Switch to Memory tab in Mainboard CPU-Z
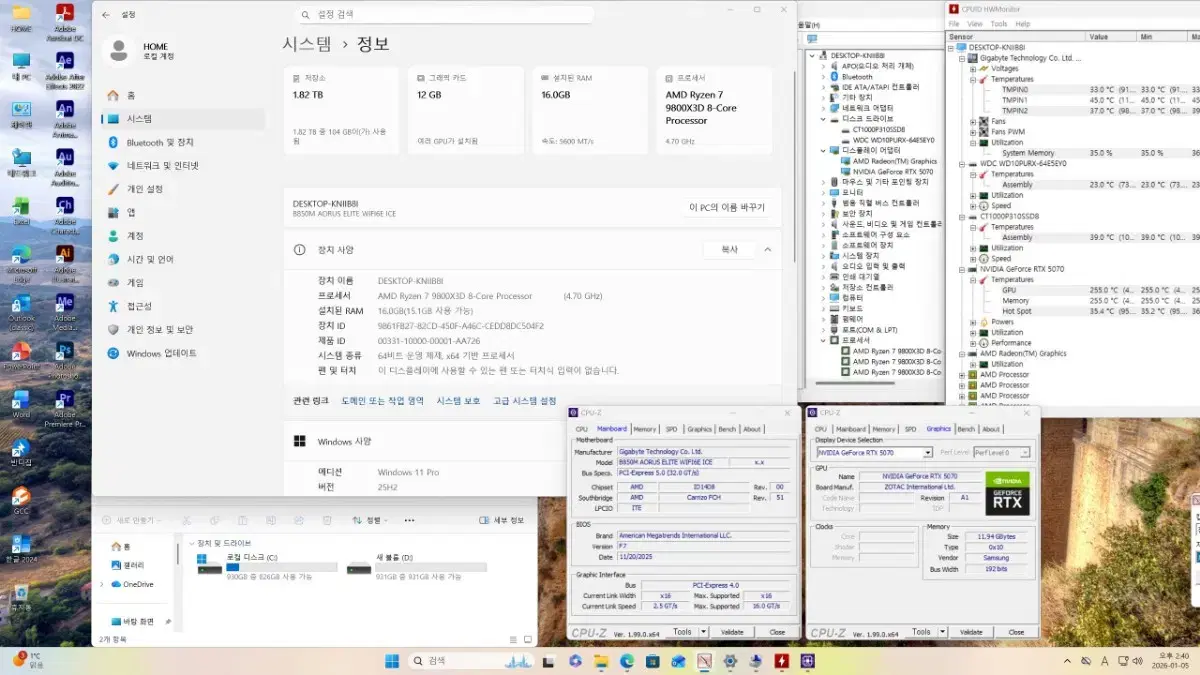Image resolution: width=1200 pixels, height=675 pixels. coord(645,429)
